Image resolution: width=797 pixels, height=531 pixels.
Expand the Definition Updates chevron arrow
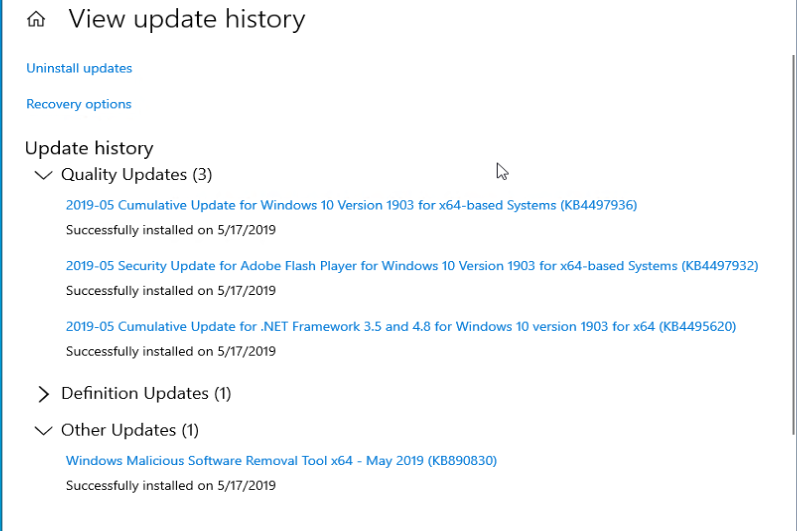tap(44, 394)
